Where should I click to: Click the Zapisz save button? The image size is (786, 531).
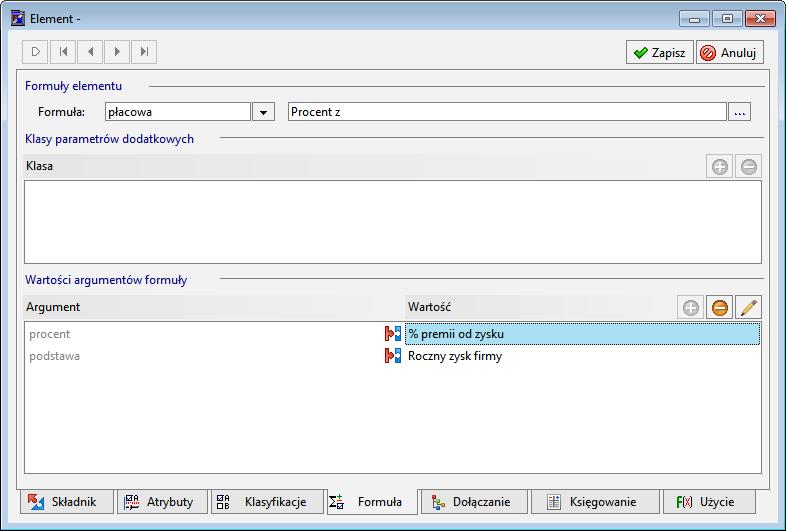coord(660,53)
